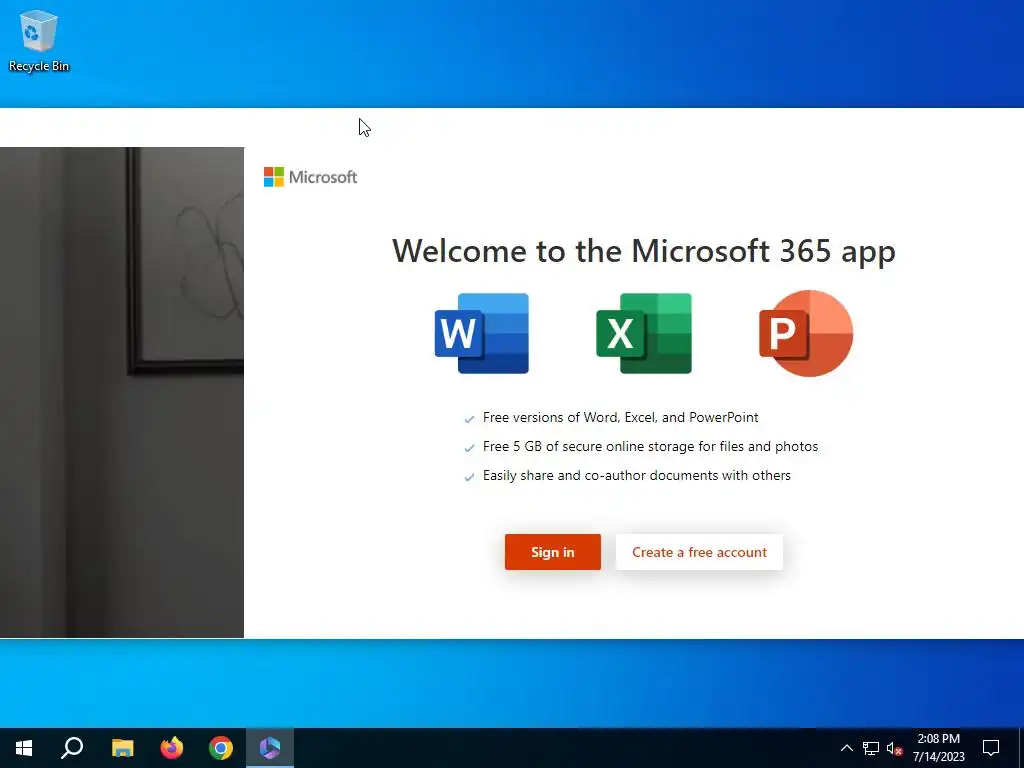
Task: Open the notification center icon
Action: coord(991,748)
